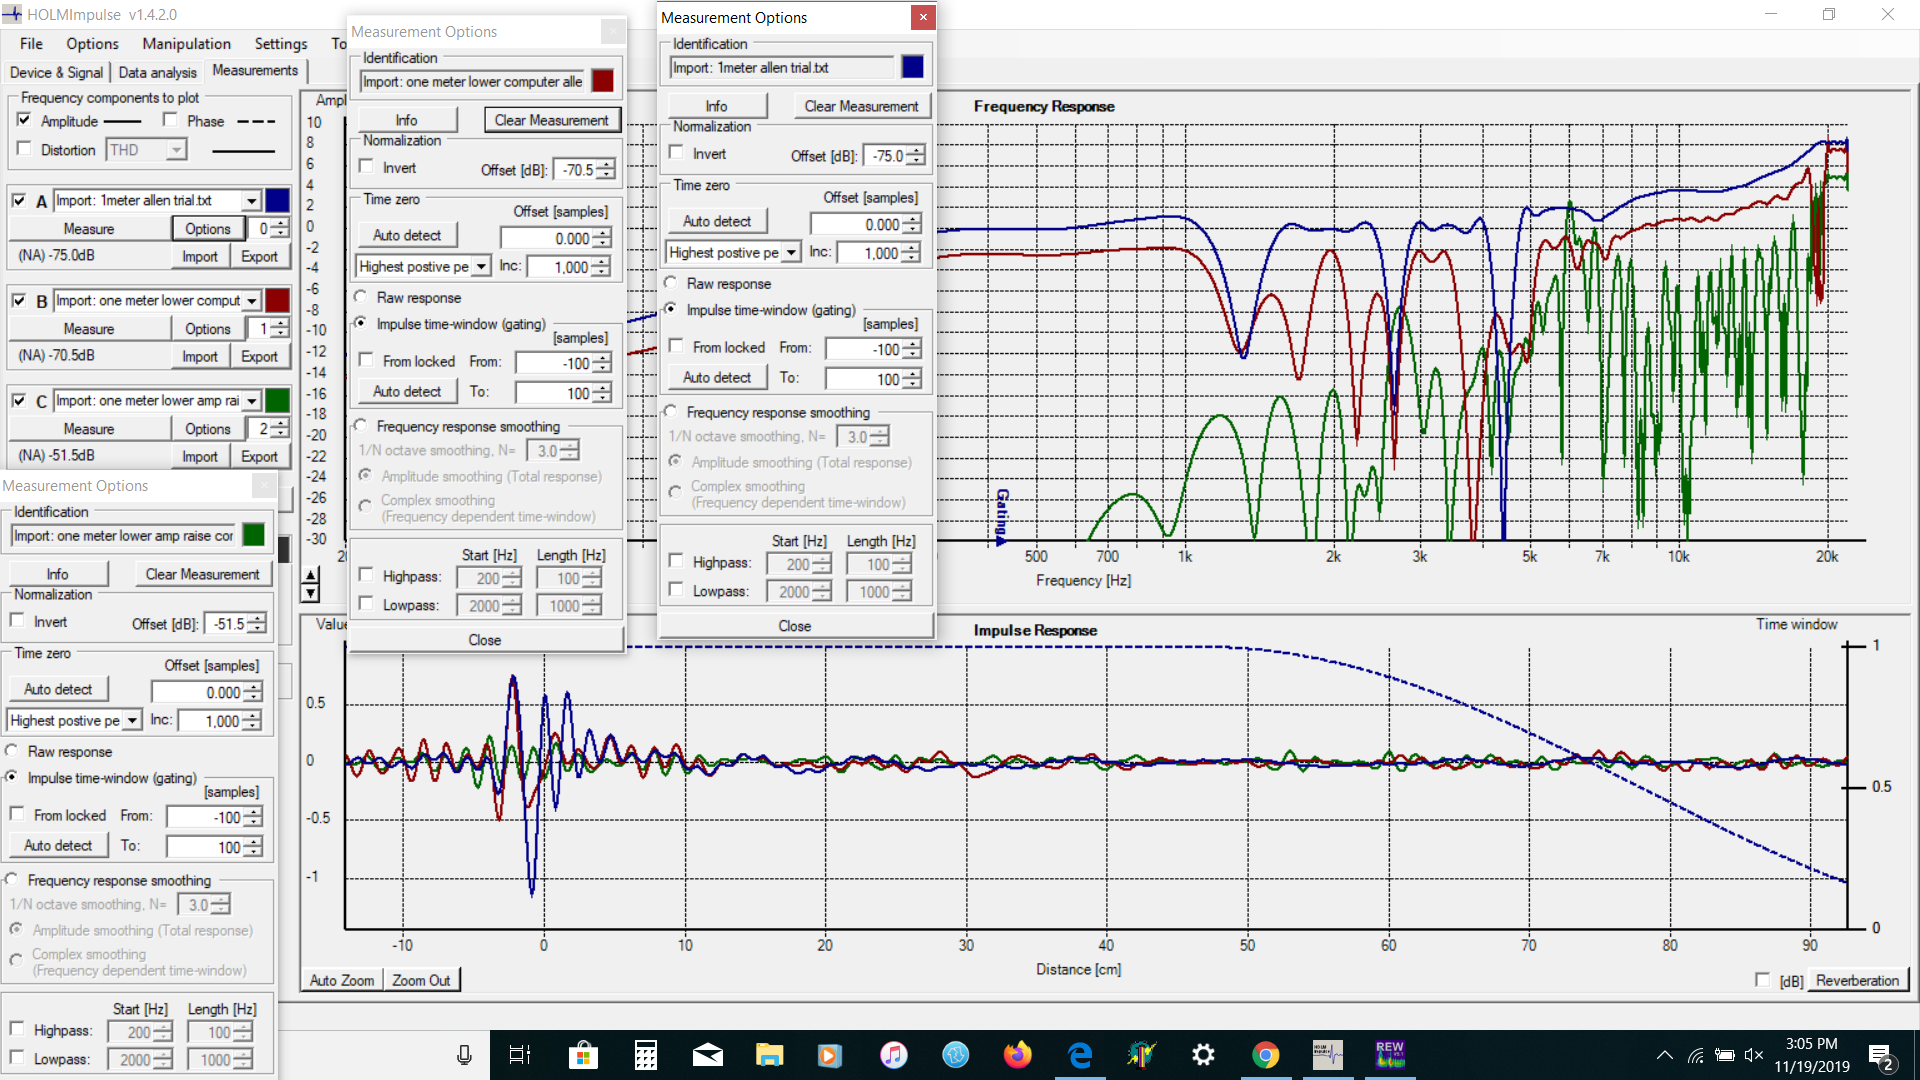Check Invert in the green measurement options
1920x1080 pixels.
pos(17,621)
